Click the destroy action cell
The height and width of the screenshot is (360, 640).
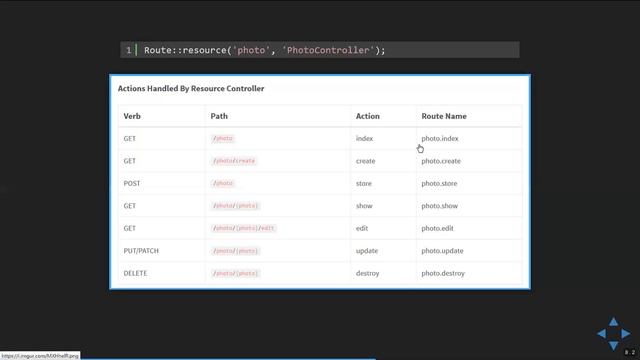coord(368,273)
